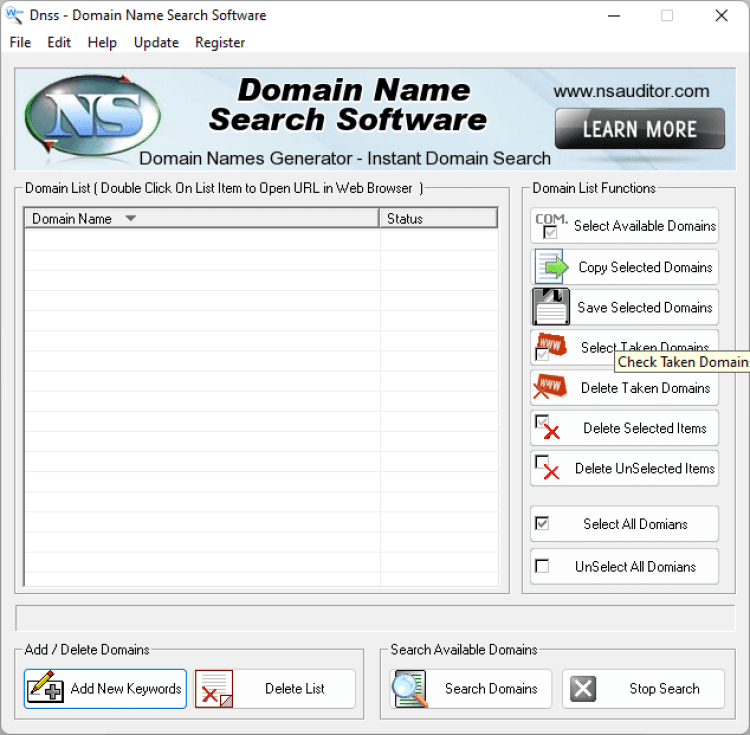Image resolution: width=750 pixels, height=735 pixels.
Task: Click the Domain Name Search Software banner title
Action: [348, 105]
